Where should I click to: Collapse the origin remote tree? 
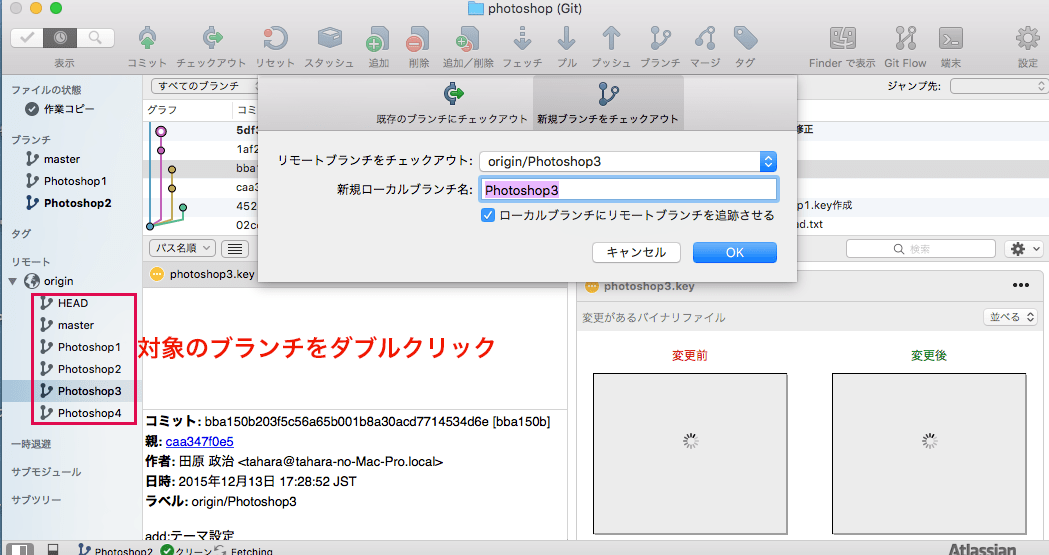point(13,282)
